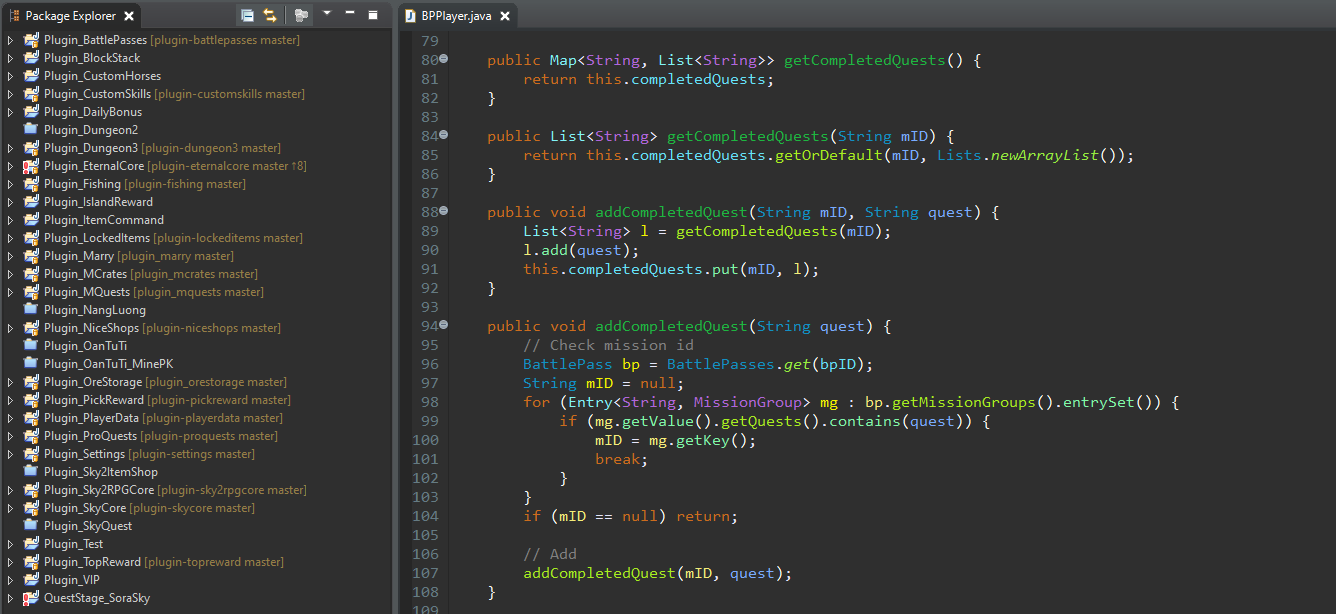1336x614 pixels.
Task: Click the focus on active task icon
Action: (301, 15)
